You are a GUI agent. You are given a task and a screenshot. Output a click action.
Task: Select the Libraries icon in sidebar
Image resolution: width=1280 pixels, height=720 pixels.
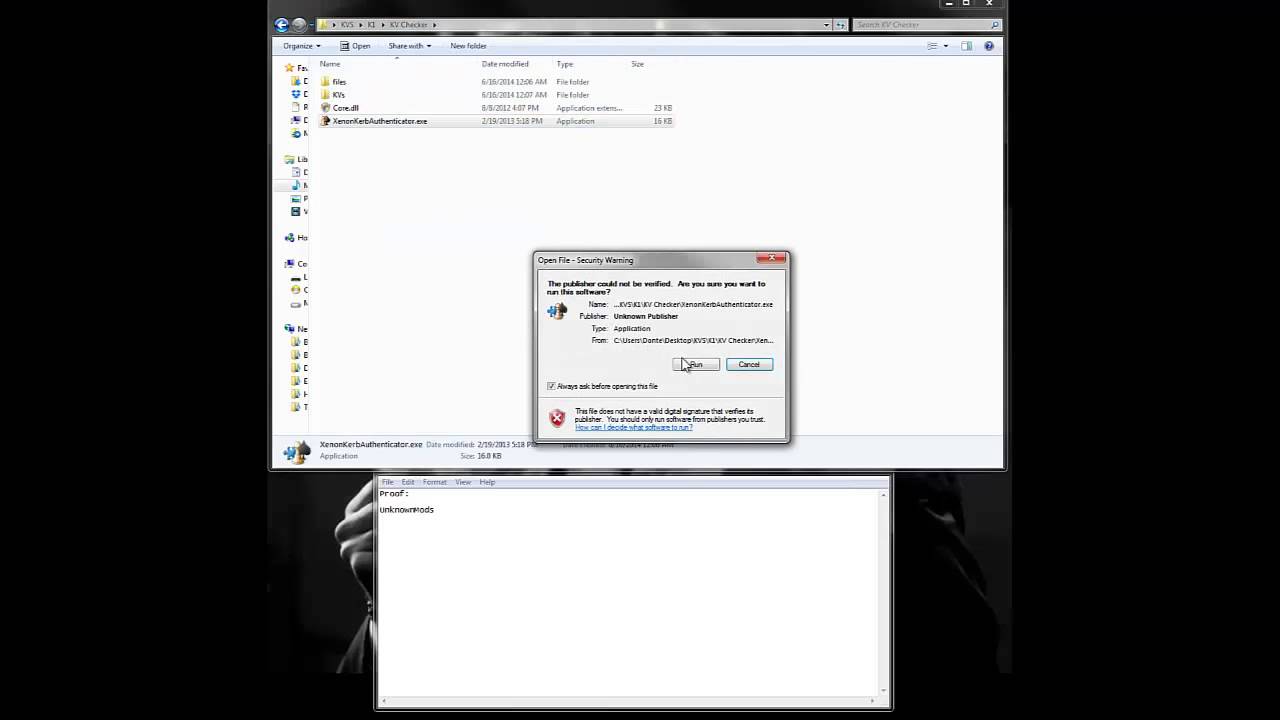coord(289,159)
